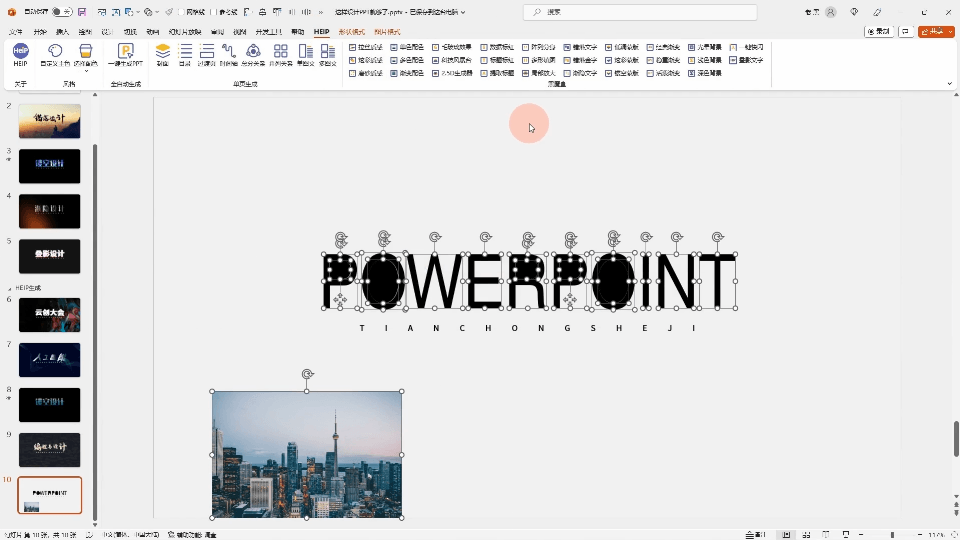
Task: Click the accessibility check status entry
Action: pyautogui.click(x=192, y=534)
